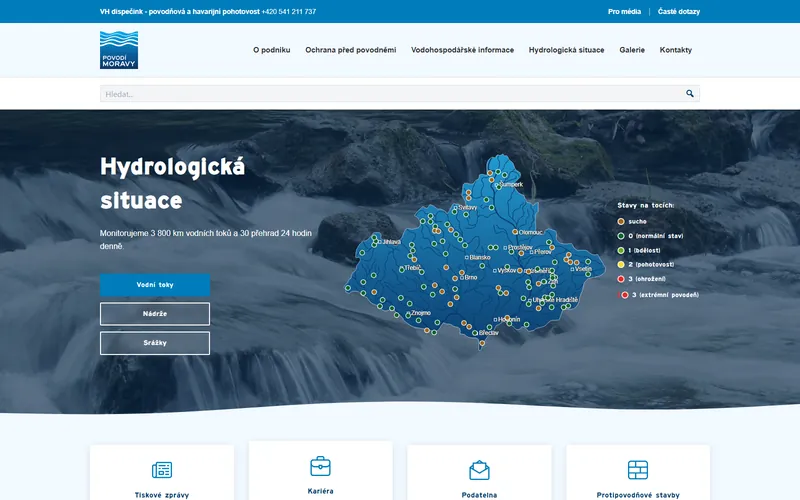800x500 pixels.
Task: Select the Hodonín marker on the map
Action: point(495,319)
